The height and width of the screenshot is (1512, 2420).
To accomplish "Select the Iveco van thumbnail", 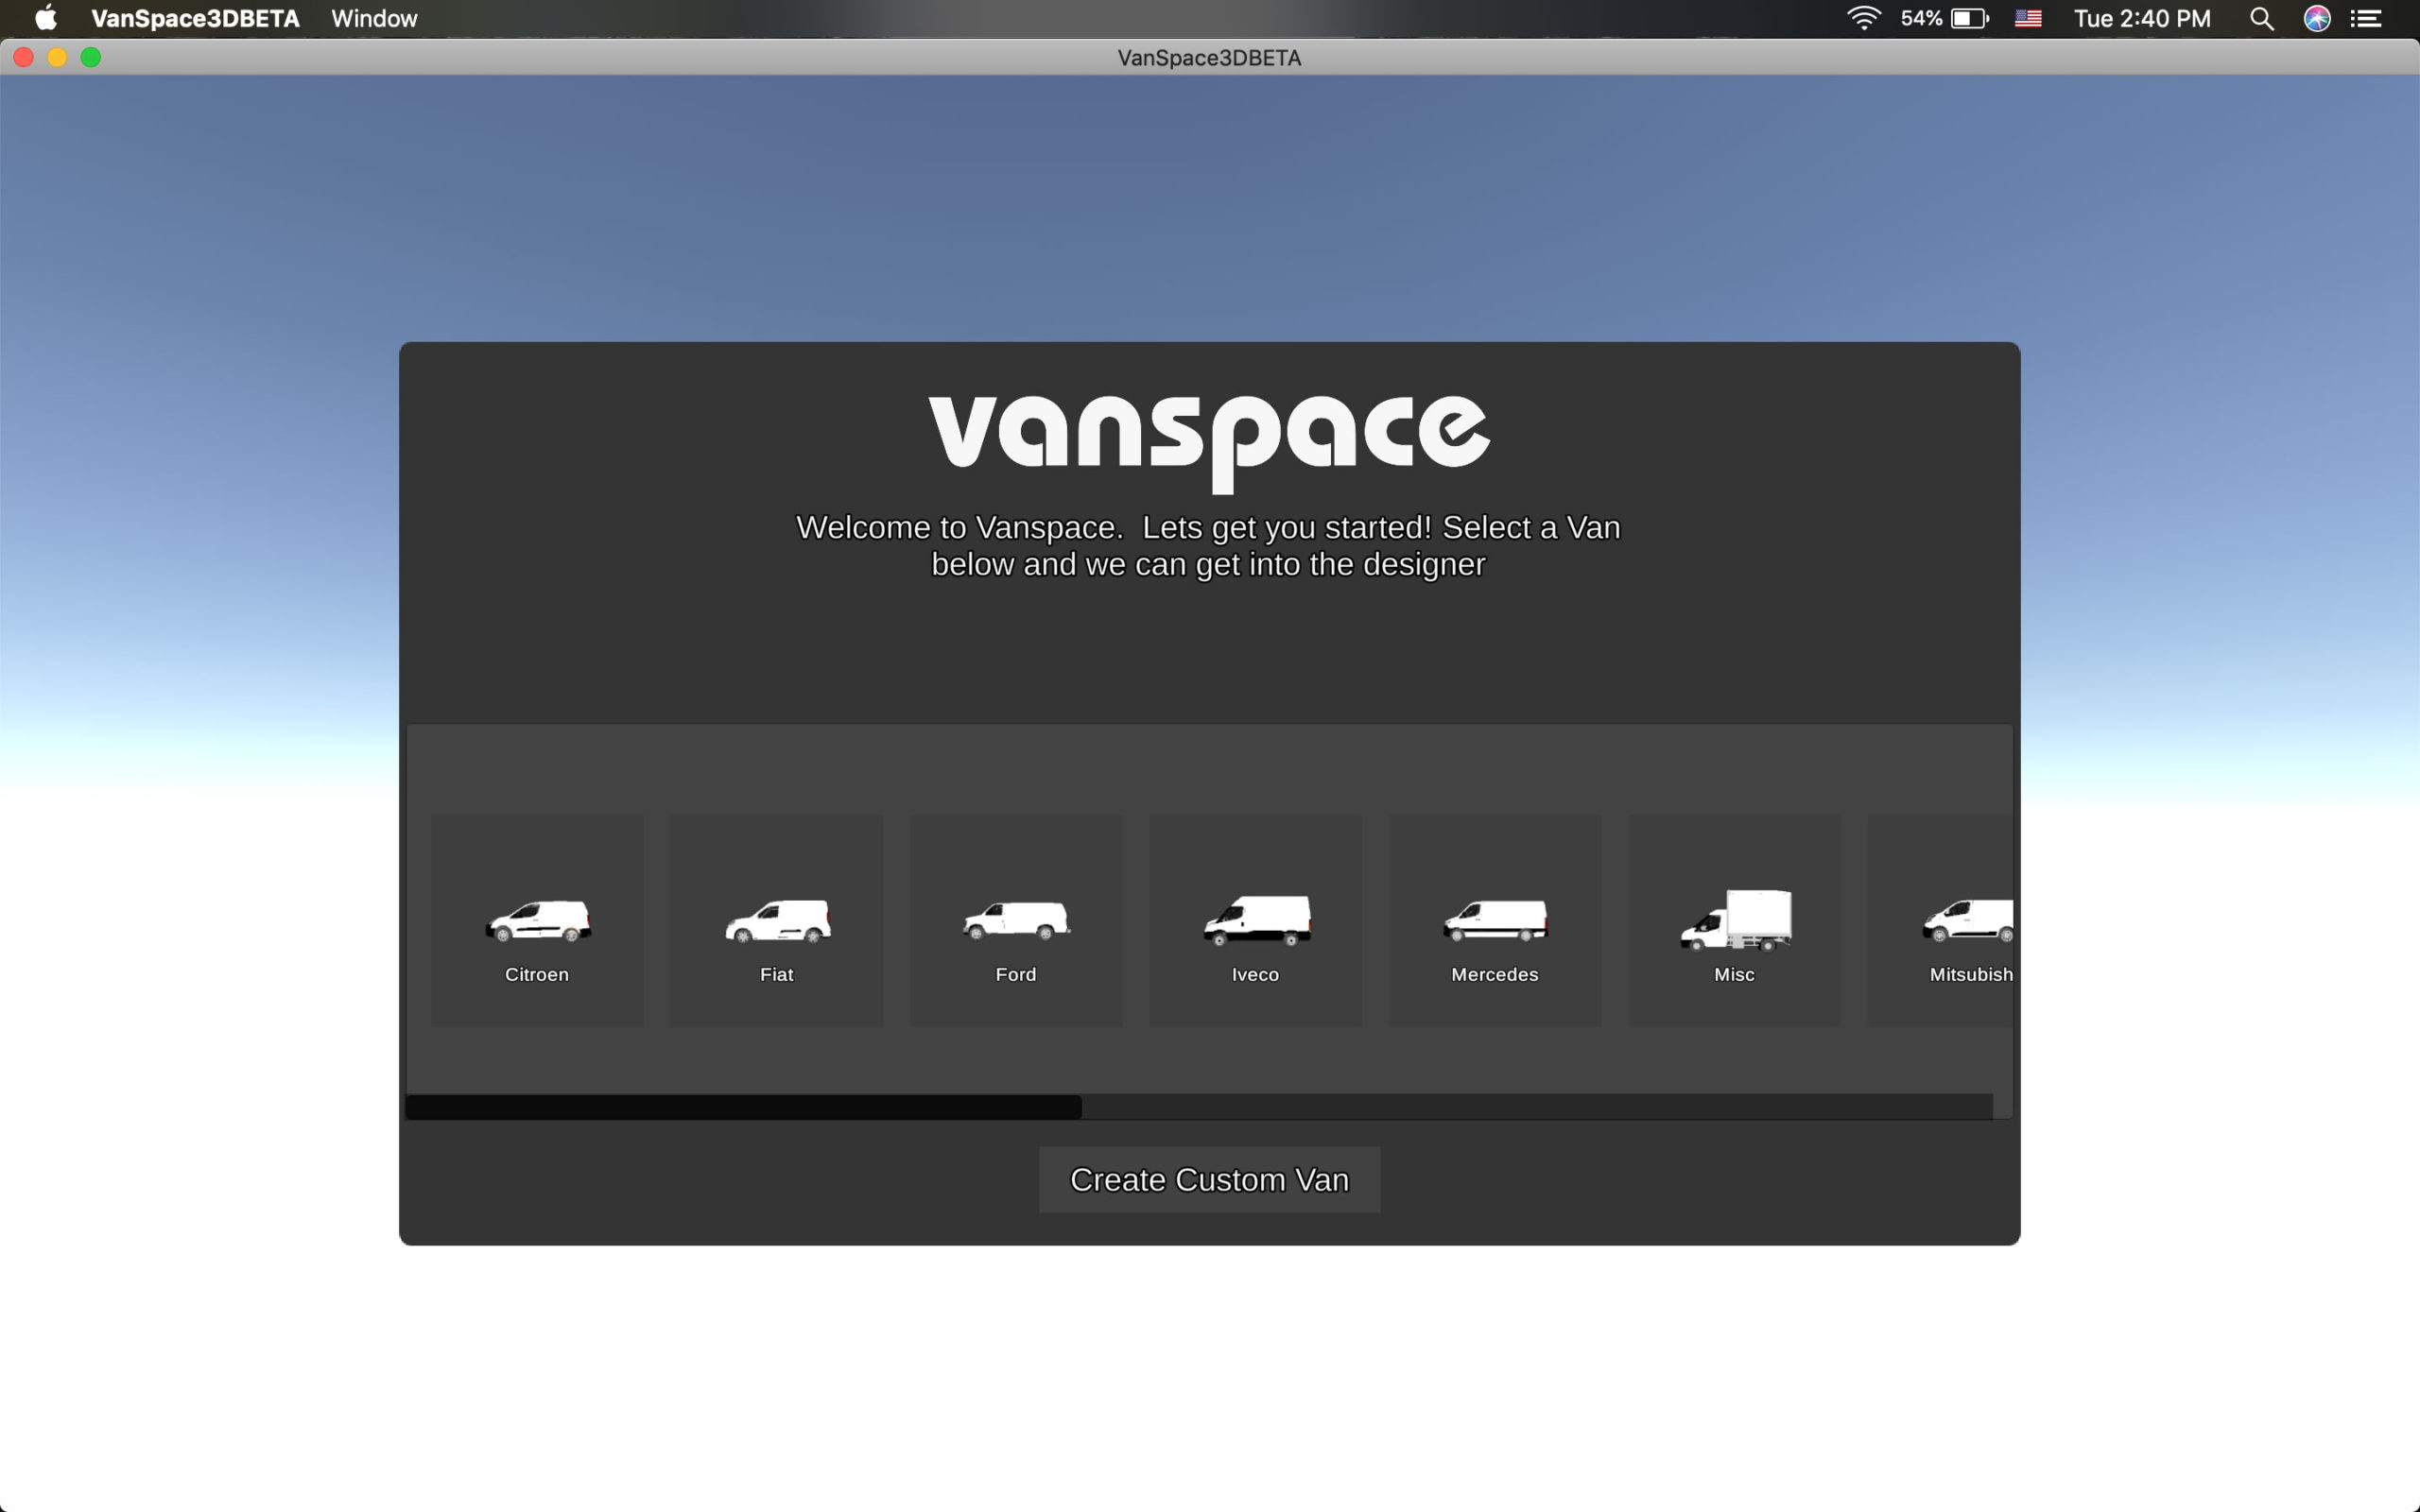I will pyautogui.click(x=1254, y=920).
